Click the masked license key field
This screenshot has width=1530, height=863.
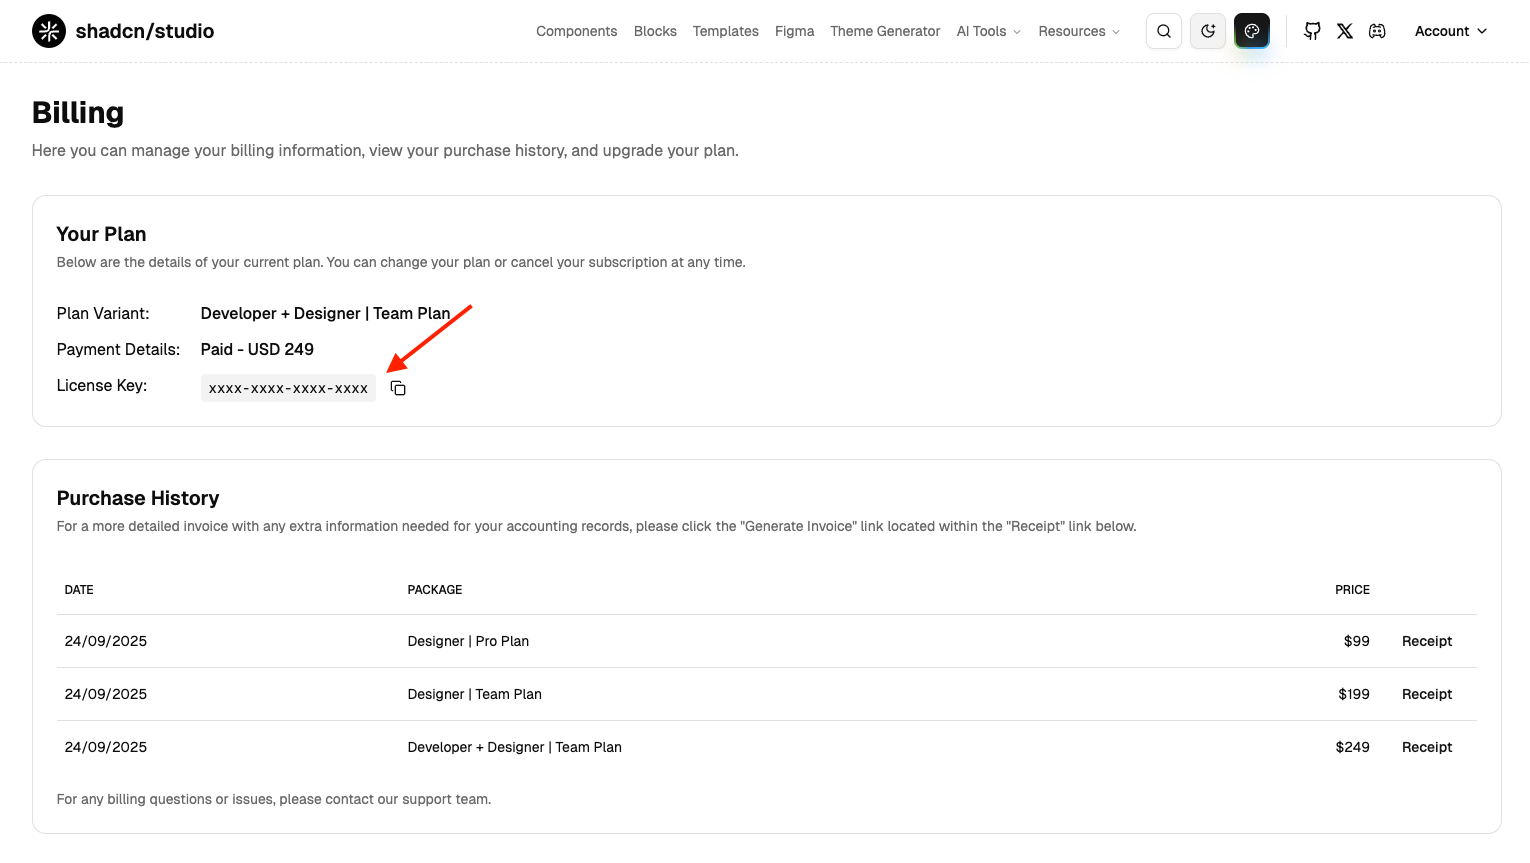click(x=288, y=388)
